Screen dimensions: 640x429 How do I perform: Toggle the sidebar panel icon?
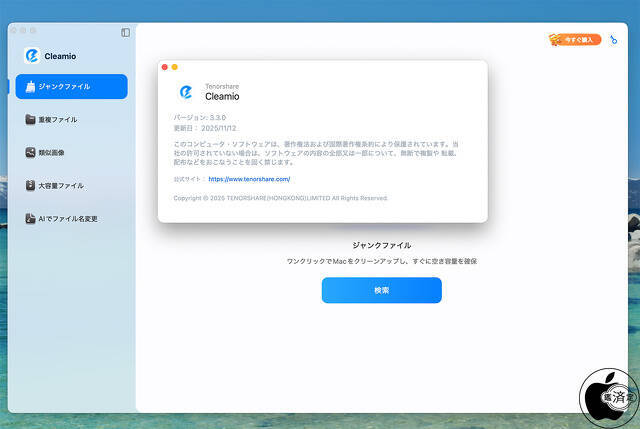pos(125,32)
